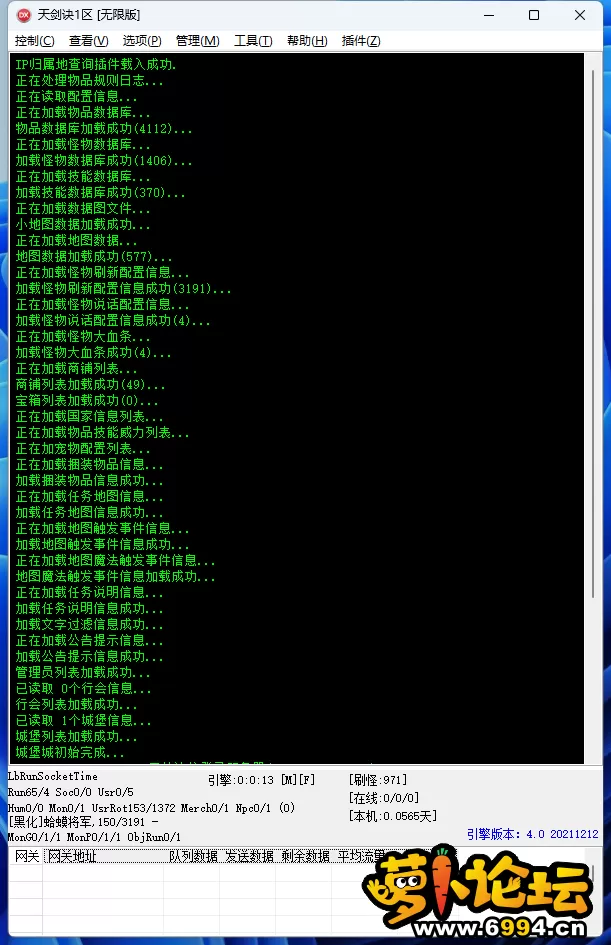This screenshot has width=611, height=945.
Task: Open the 控制(C) menu
Action: coord(34,41)
